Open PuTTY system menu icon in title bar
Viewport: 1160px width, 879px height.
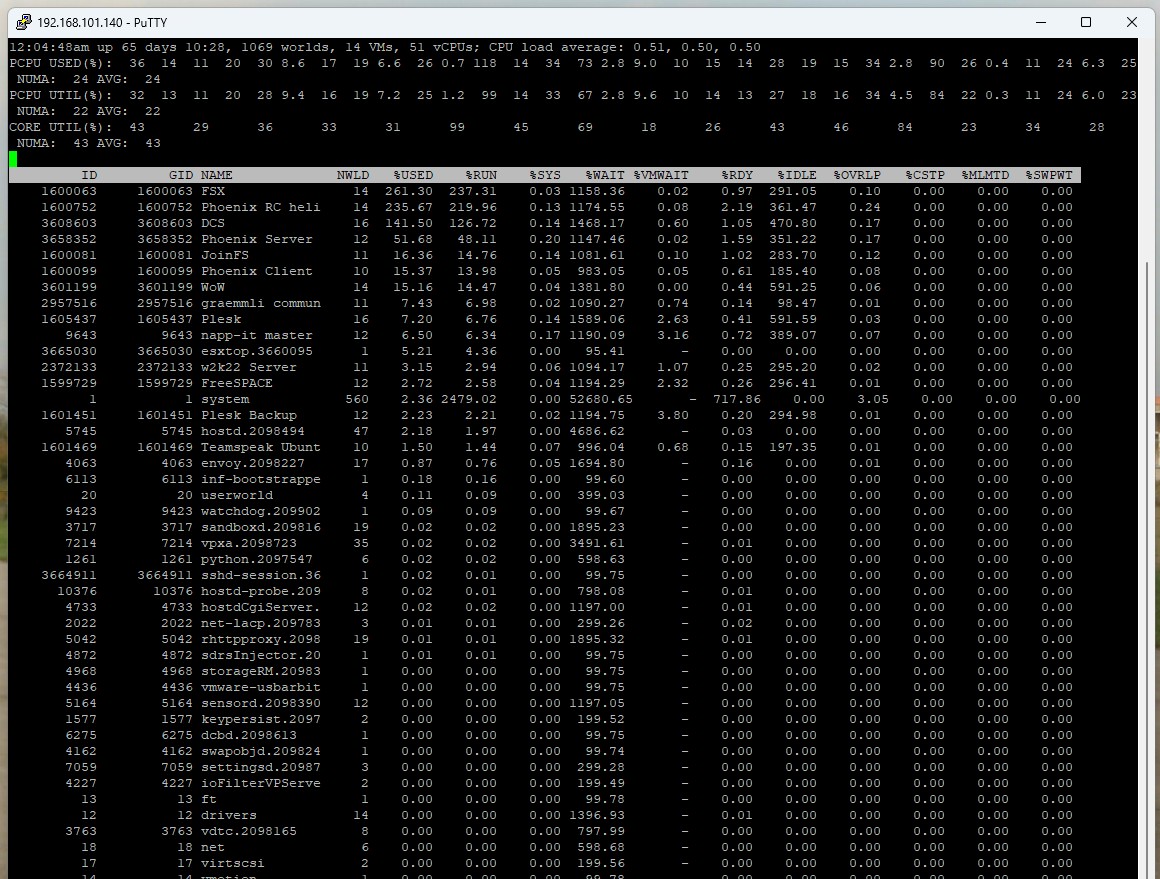pos(23,22)
